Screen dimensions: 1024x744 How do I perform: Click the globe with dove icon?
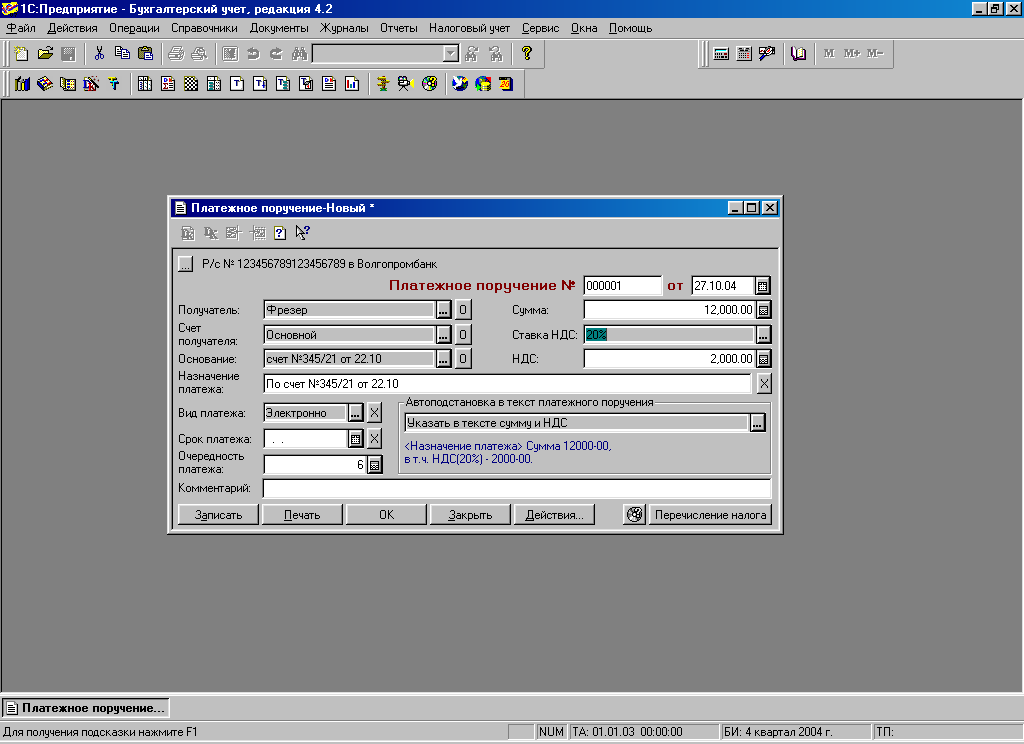[460, 84]
